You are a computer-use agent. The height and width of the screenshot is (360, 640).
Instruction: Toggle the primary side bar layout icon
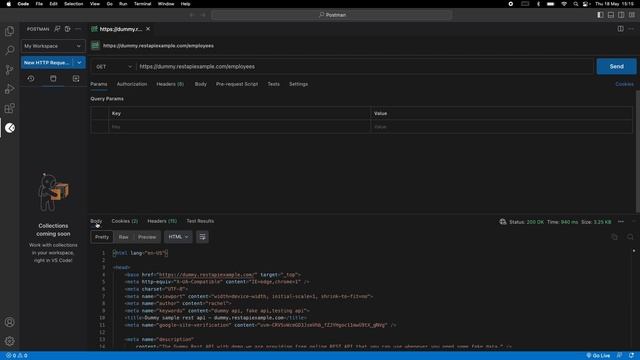click(x=600, y=15)
